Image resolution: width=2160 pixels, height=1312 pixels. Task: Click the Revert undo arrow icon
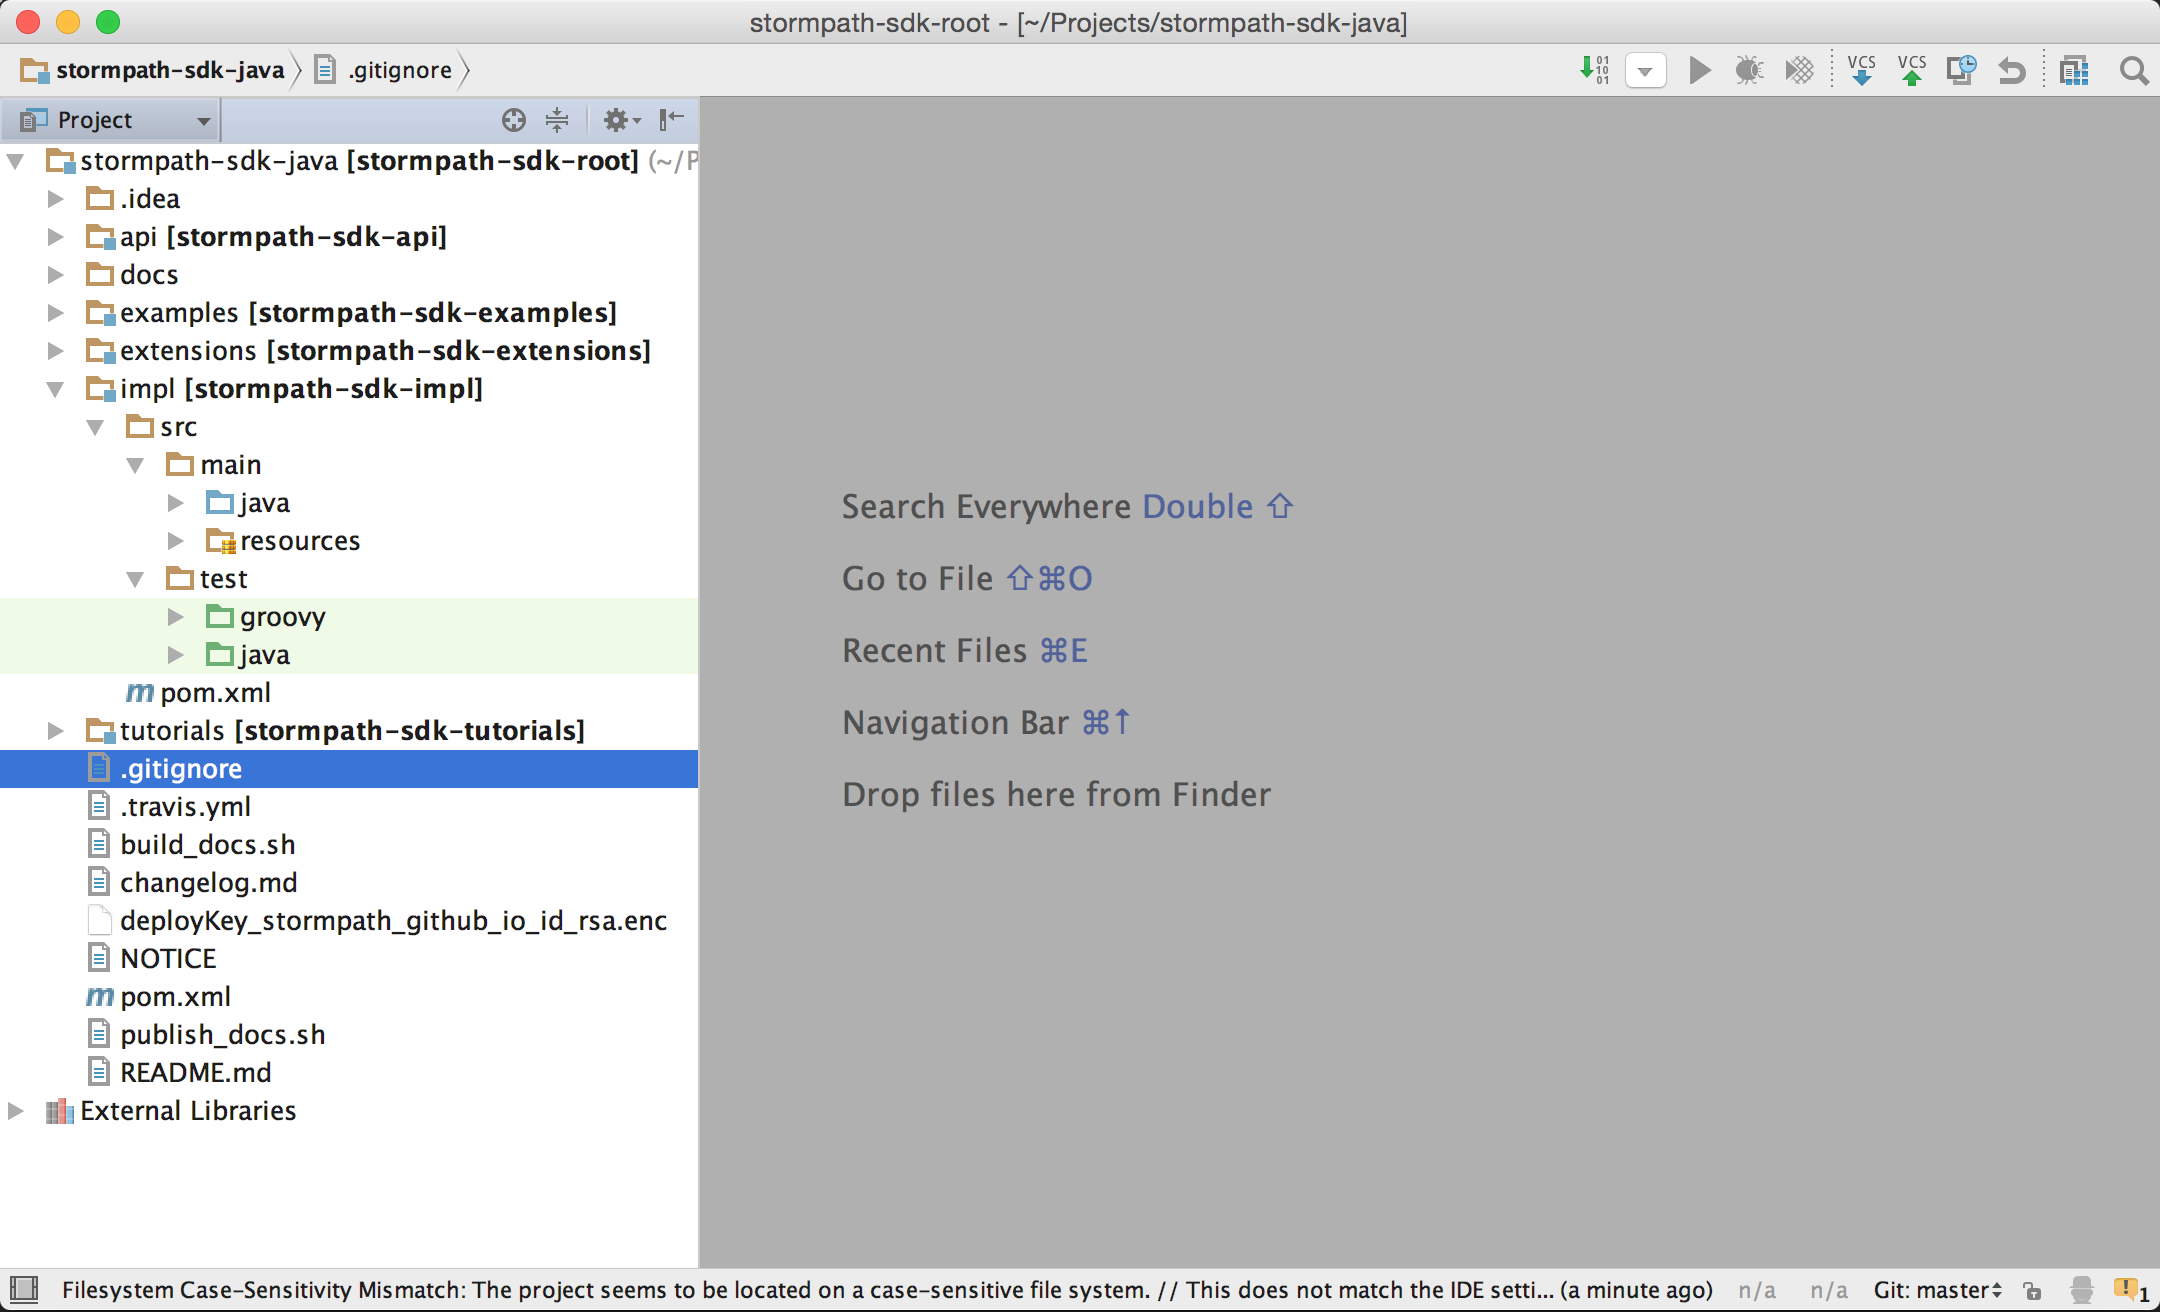(2012, 70)
